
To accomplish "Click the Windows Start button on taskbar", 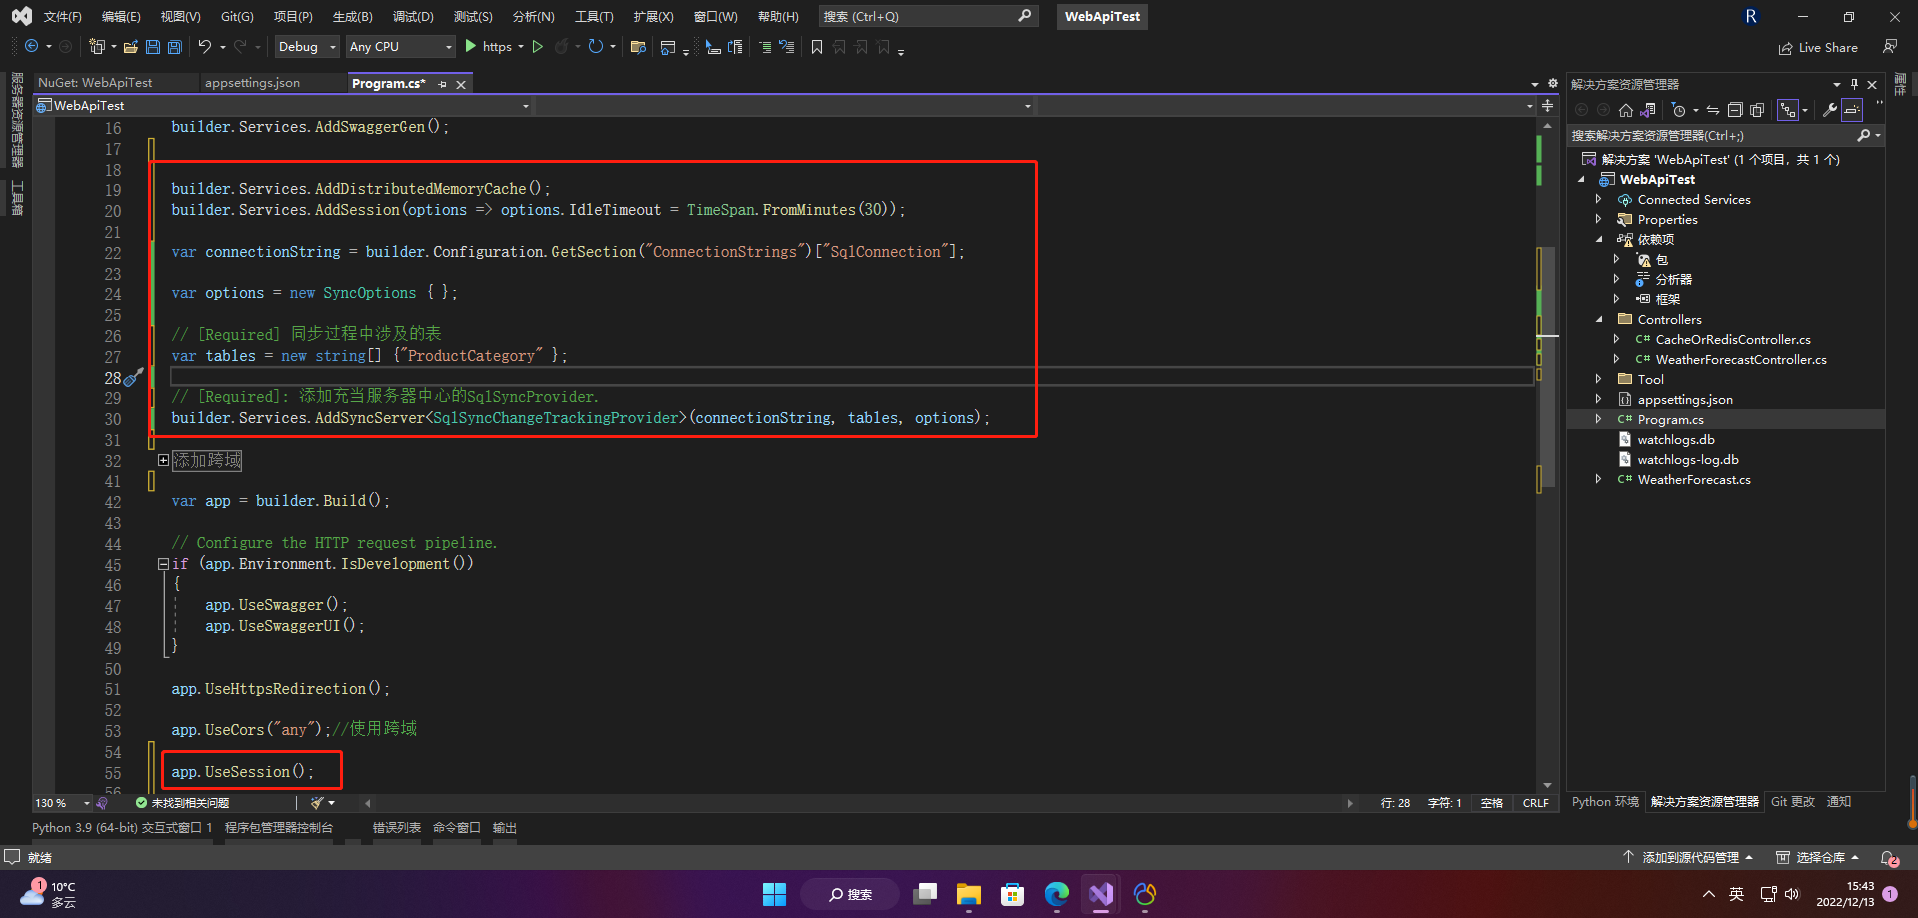I will coord(774,894).
